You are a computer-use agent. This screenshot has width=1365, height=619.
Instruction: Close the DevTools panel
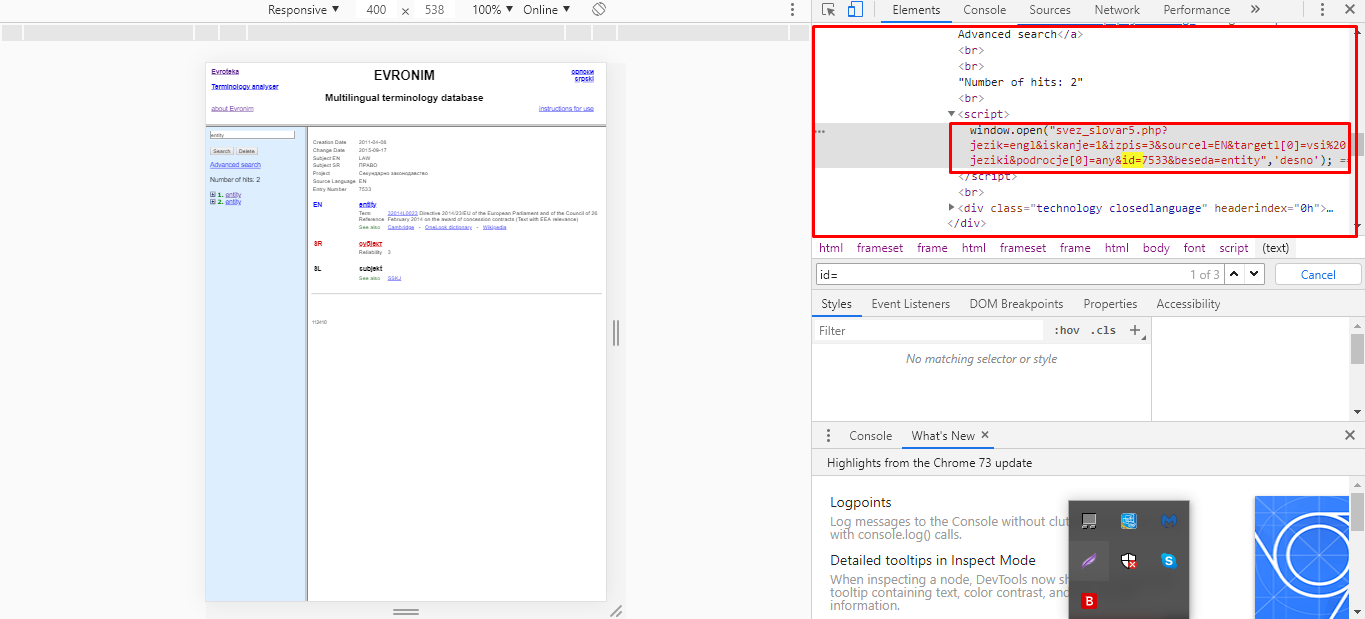[x=1349, y=10]
